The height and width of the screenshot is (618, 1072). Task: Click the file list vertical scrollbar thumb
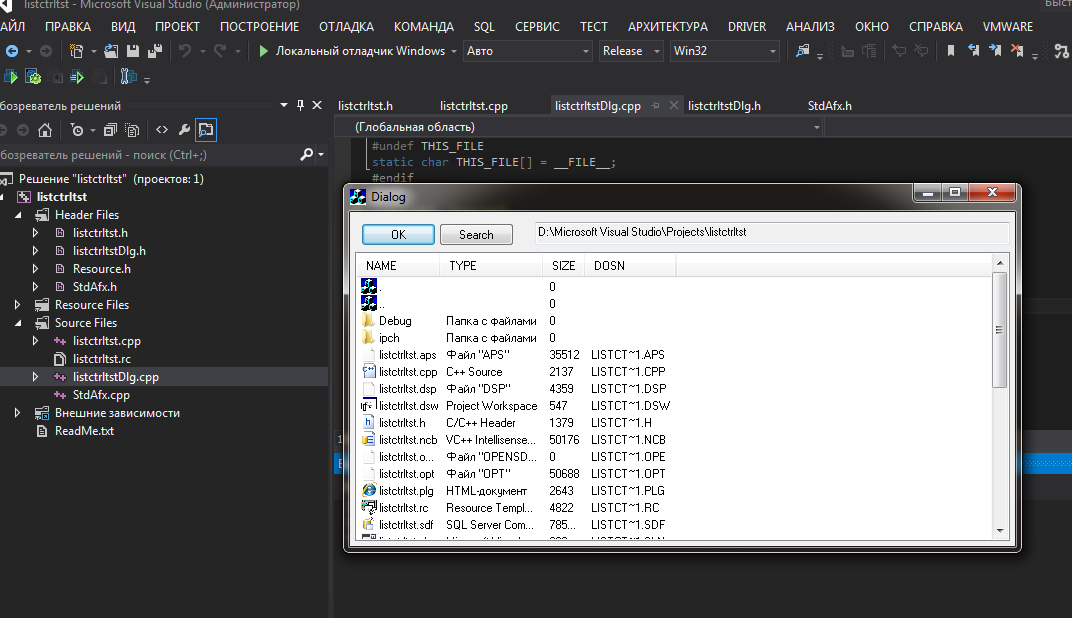[x=999, y=330]
